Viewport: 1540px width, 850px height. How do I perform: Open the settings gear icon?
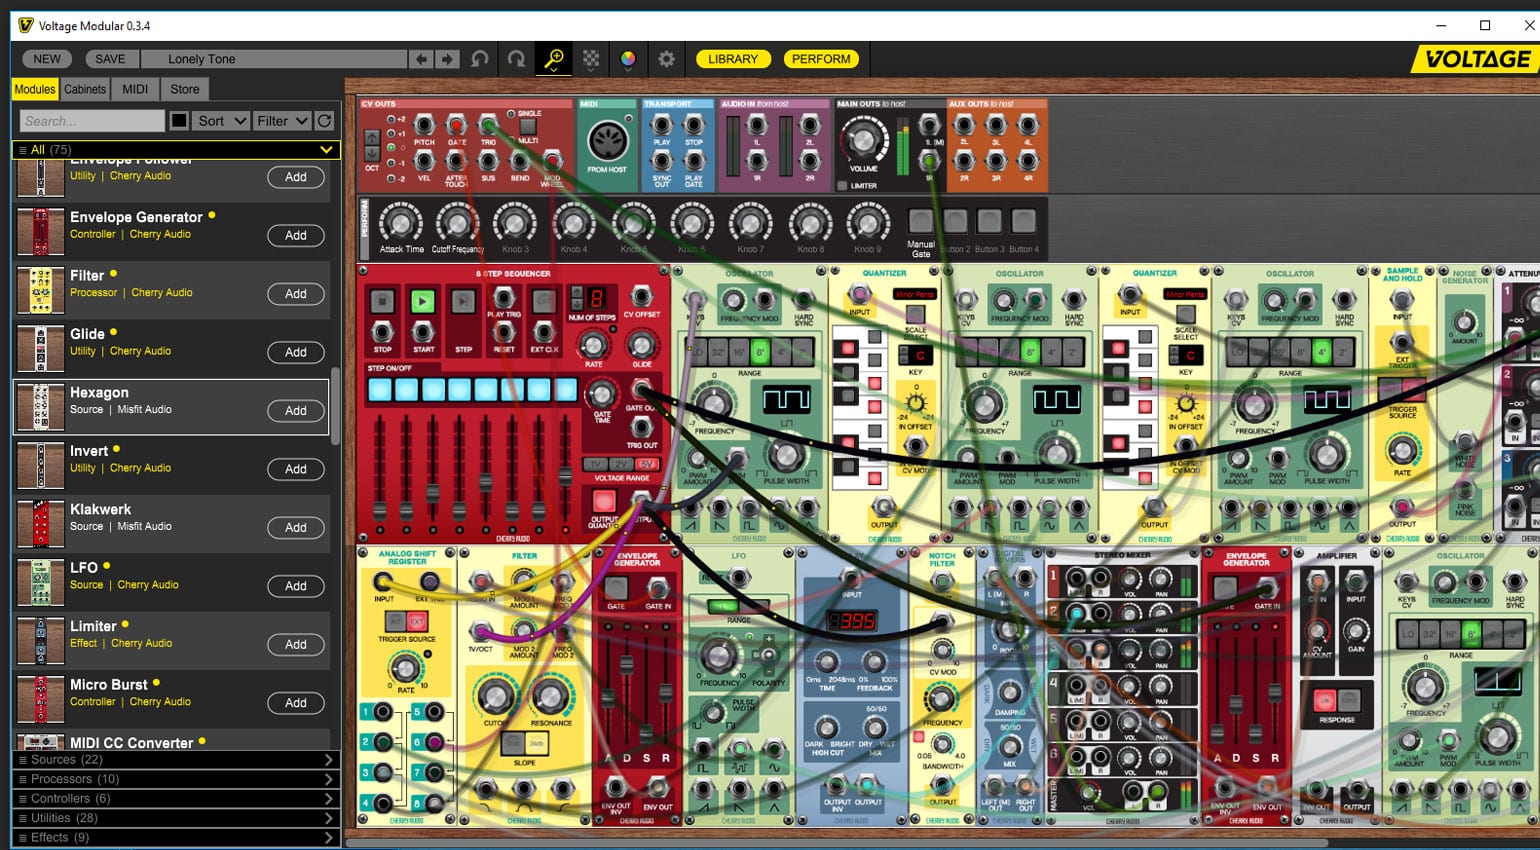coord(666,59)
